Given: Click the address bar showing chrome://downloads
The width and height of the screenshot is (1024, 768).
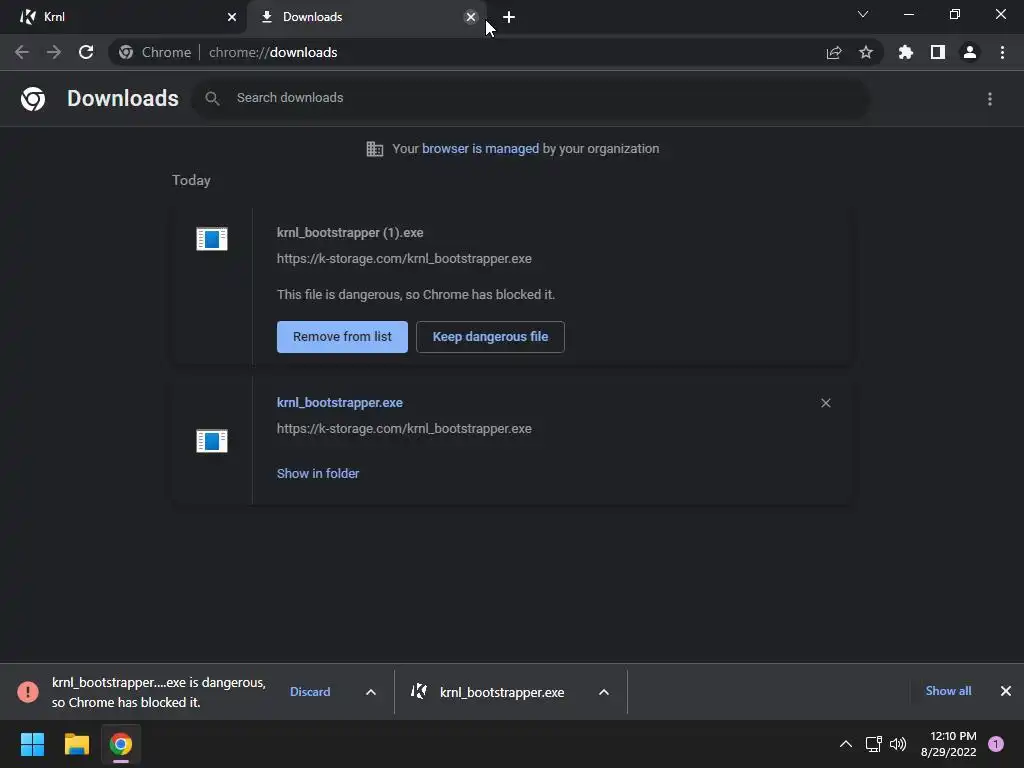Looking at the screenshot, I should pyautogui.click(x=496, y=52).
